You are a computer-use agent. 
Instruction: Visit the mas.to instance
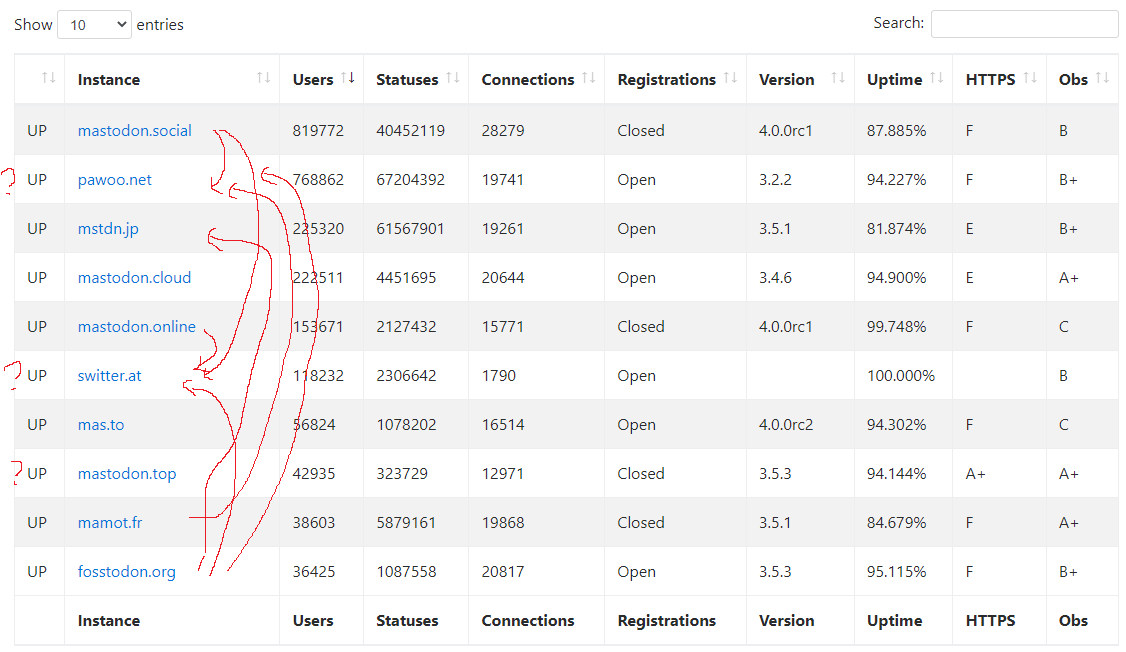click(100, 424)
